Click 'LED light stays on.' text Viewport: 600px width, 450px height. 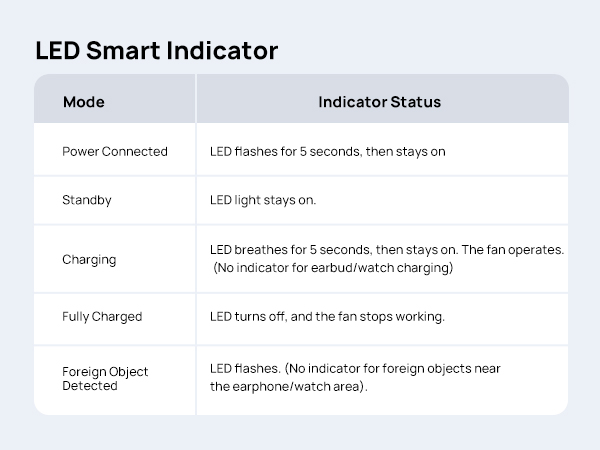coord(263,200)
